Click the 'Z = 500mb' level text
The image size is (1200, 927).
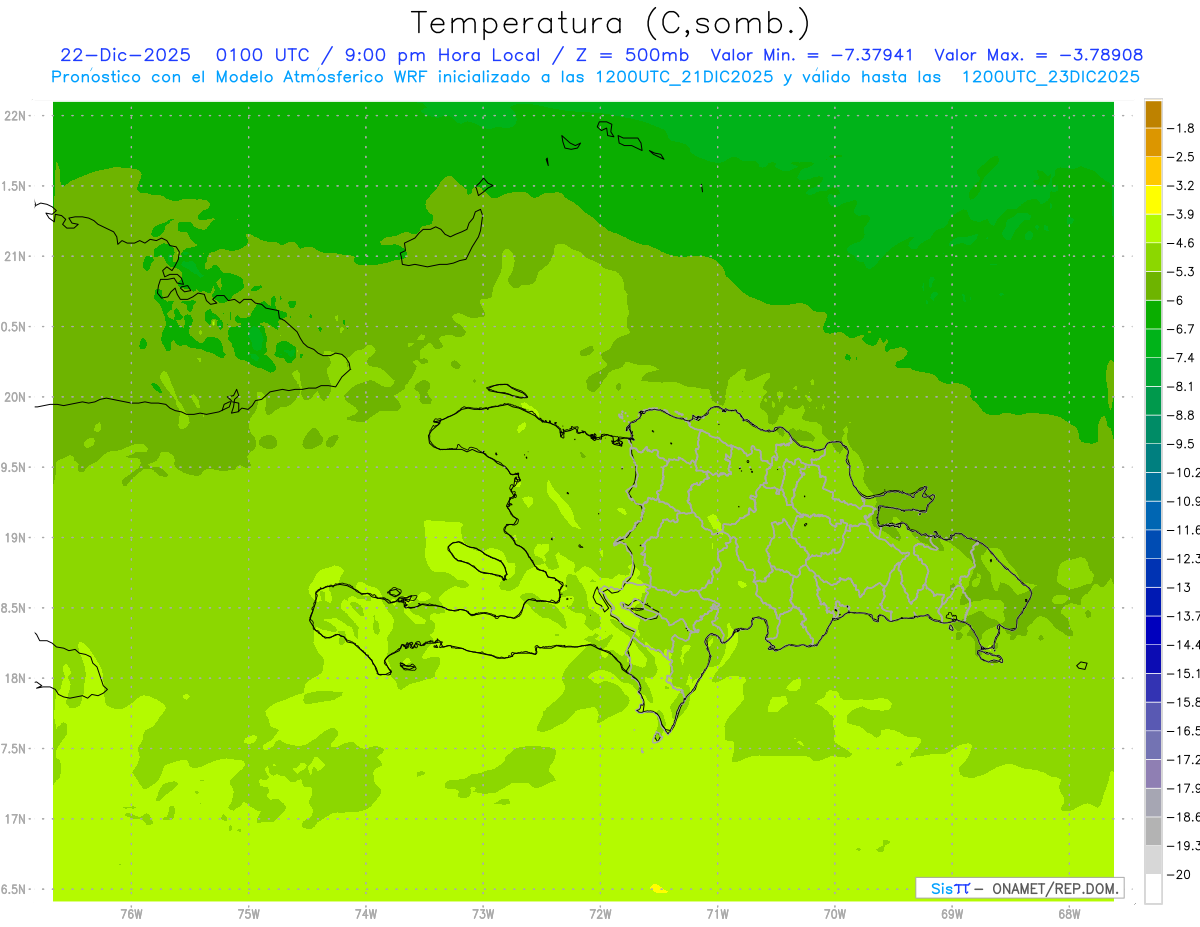click(633, 55)
